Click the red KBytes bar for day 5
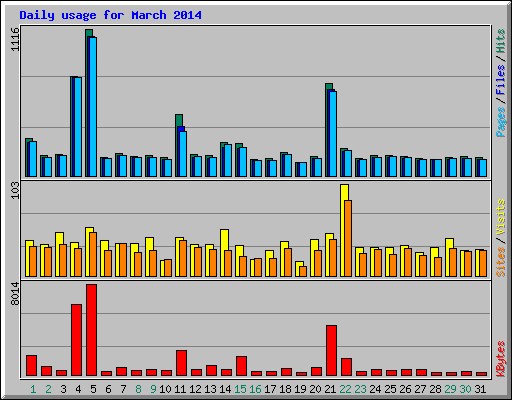 (x=92, y=330)
